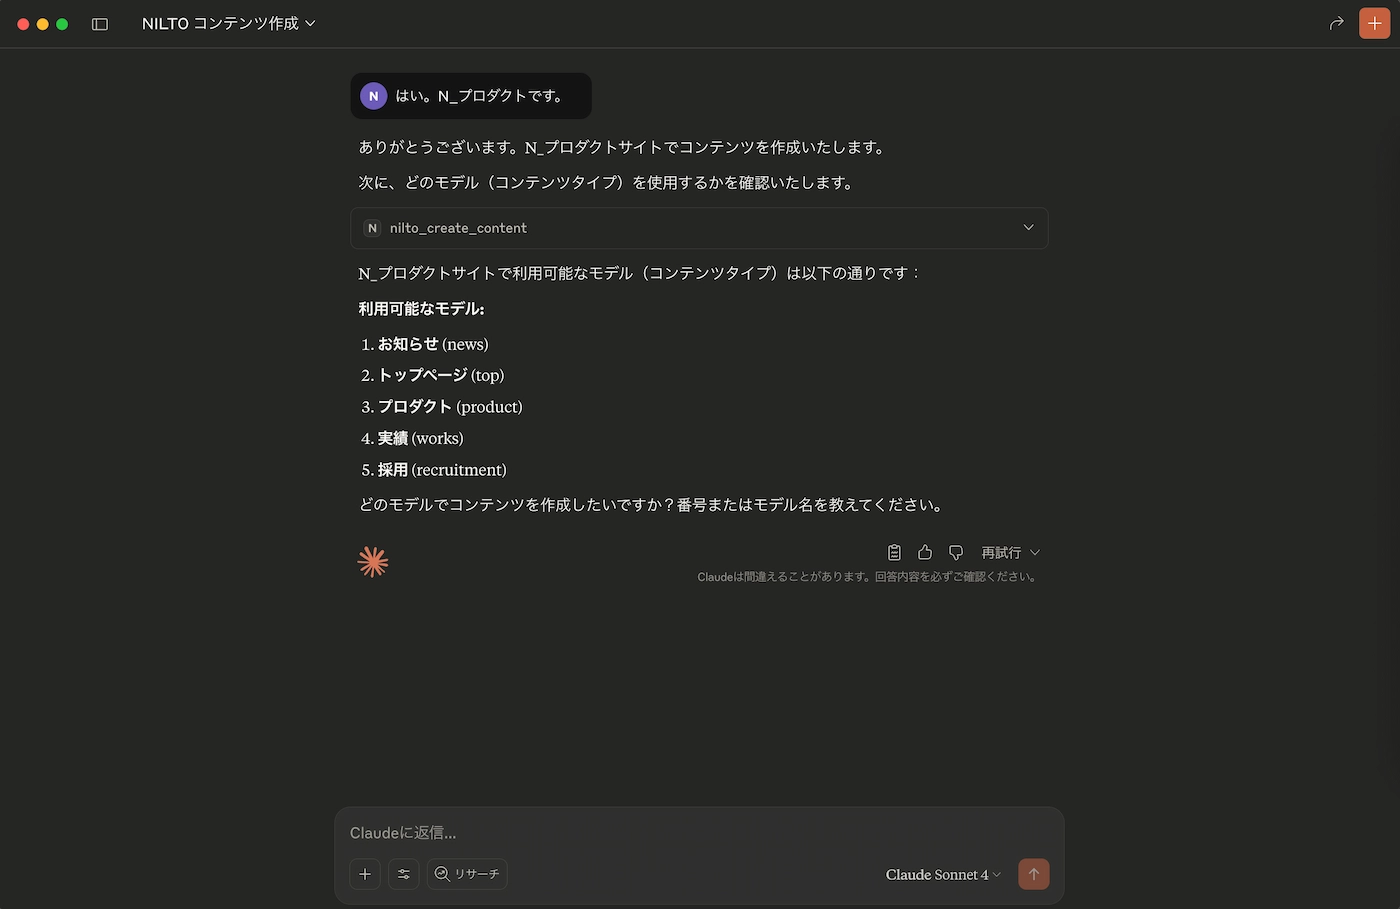Start a new chat with the orange plus button
The image size is (1400, 909).
[x=1375, y=23]
